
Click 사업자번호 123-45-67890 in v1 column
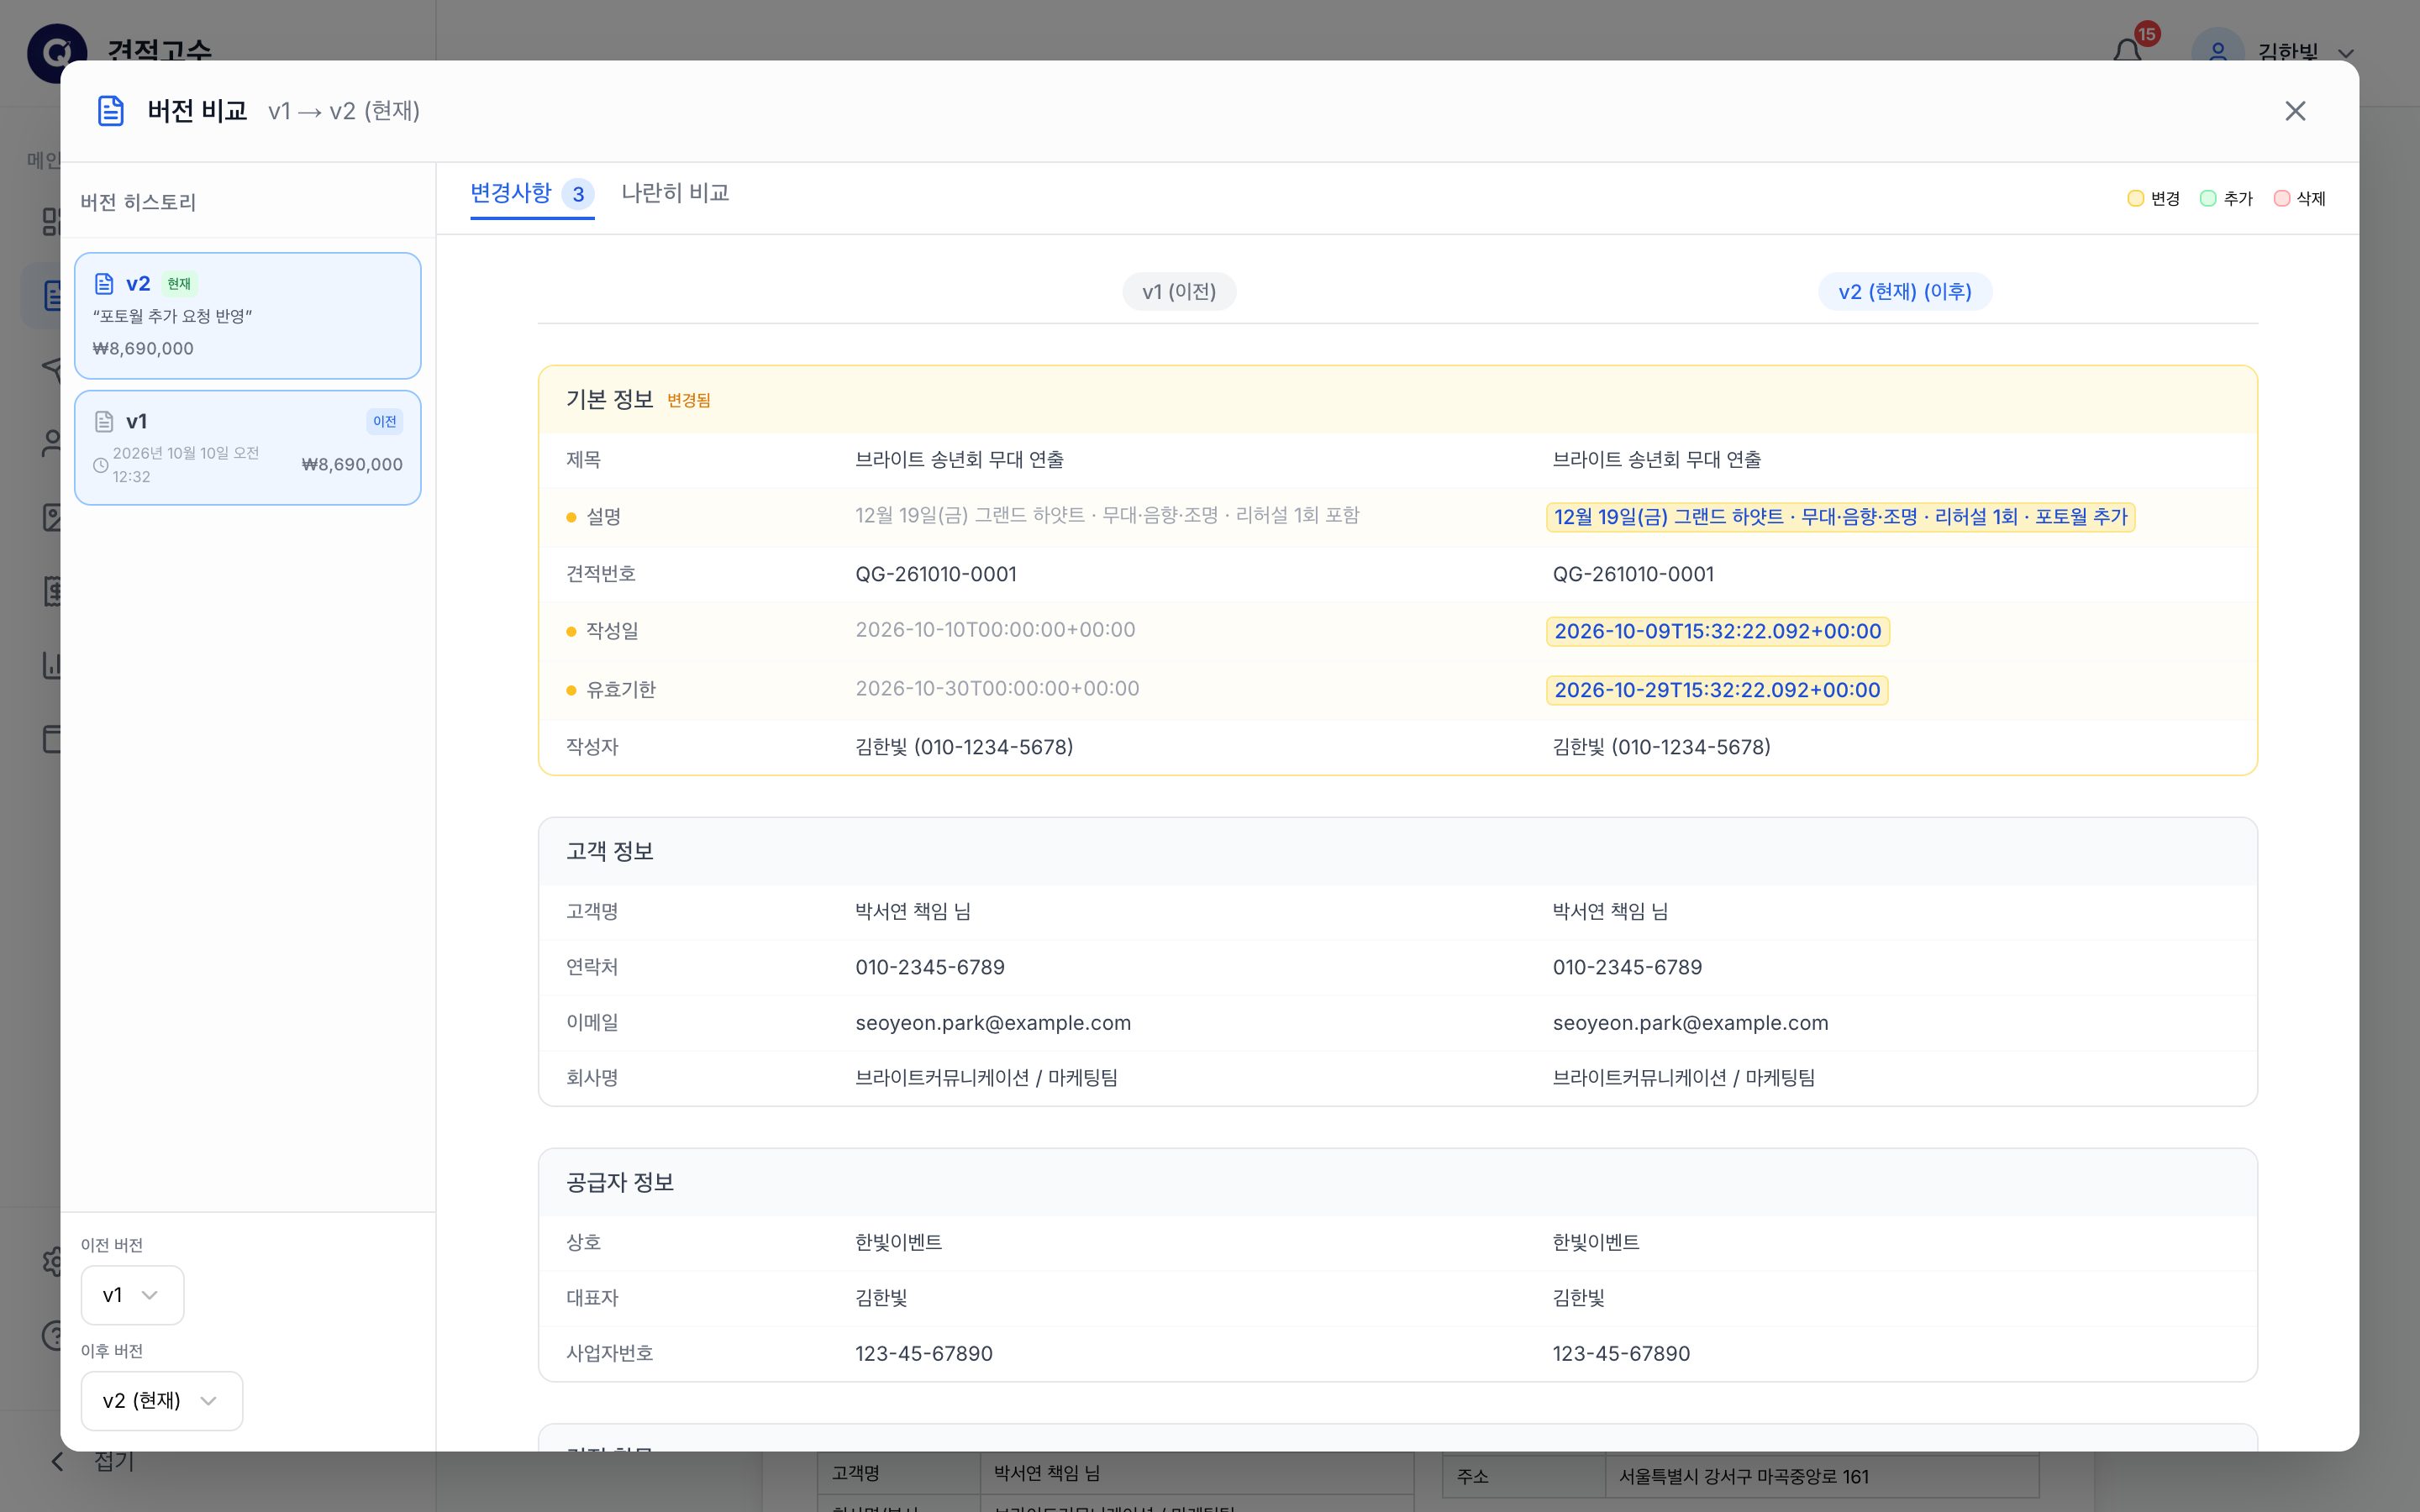click(x=924, y=1354)
